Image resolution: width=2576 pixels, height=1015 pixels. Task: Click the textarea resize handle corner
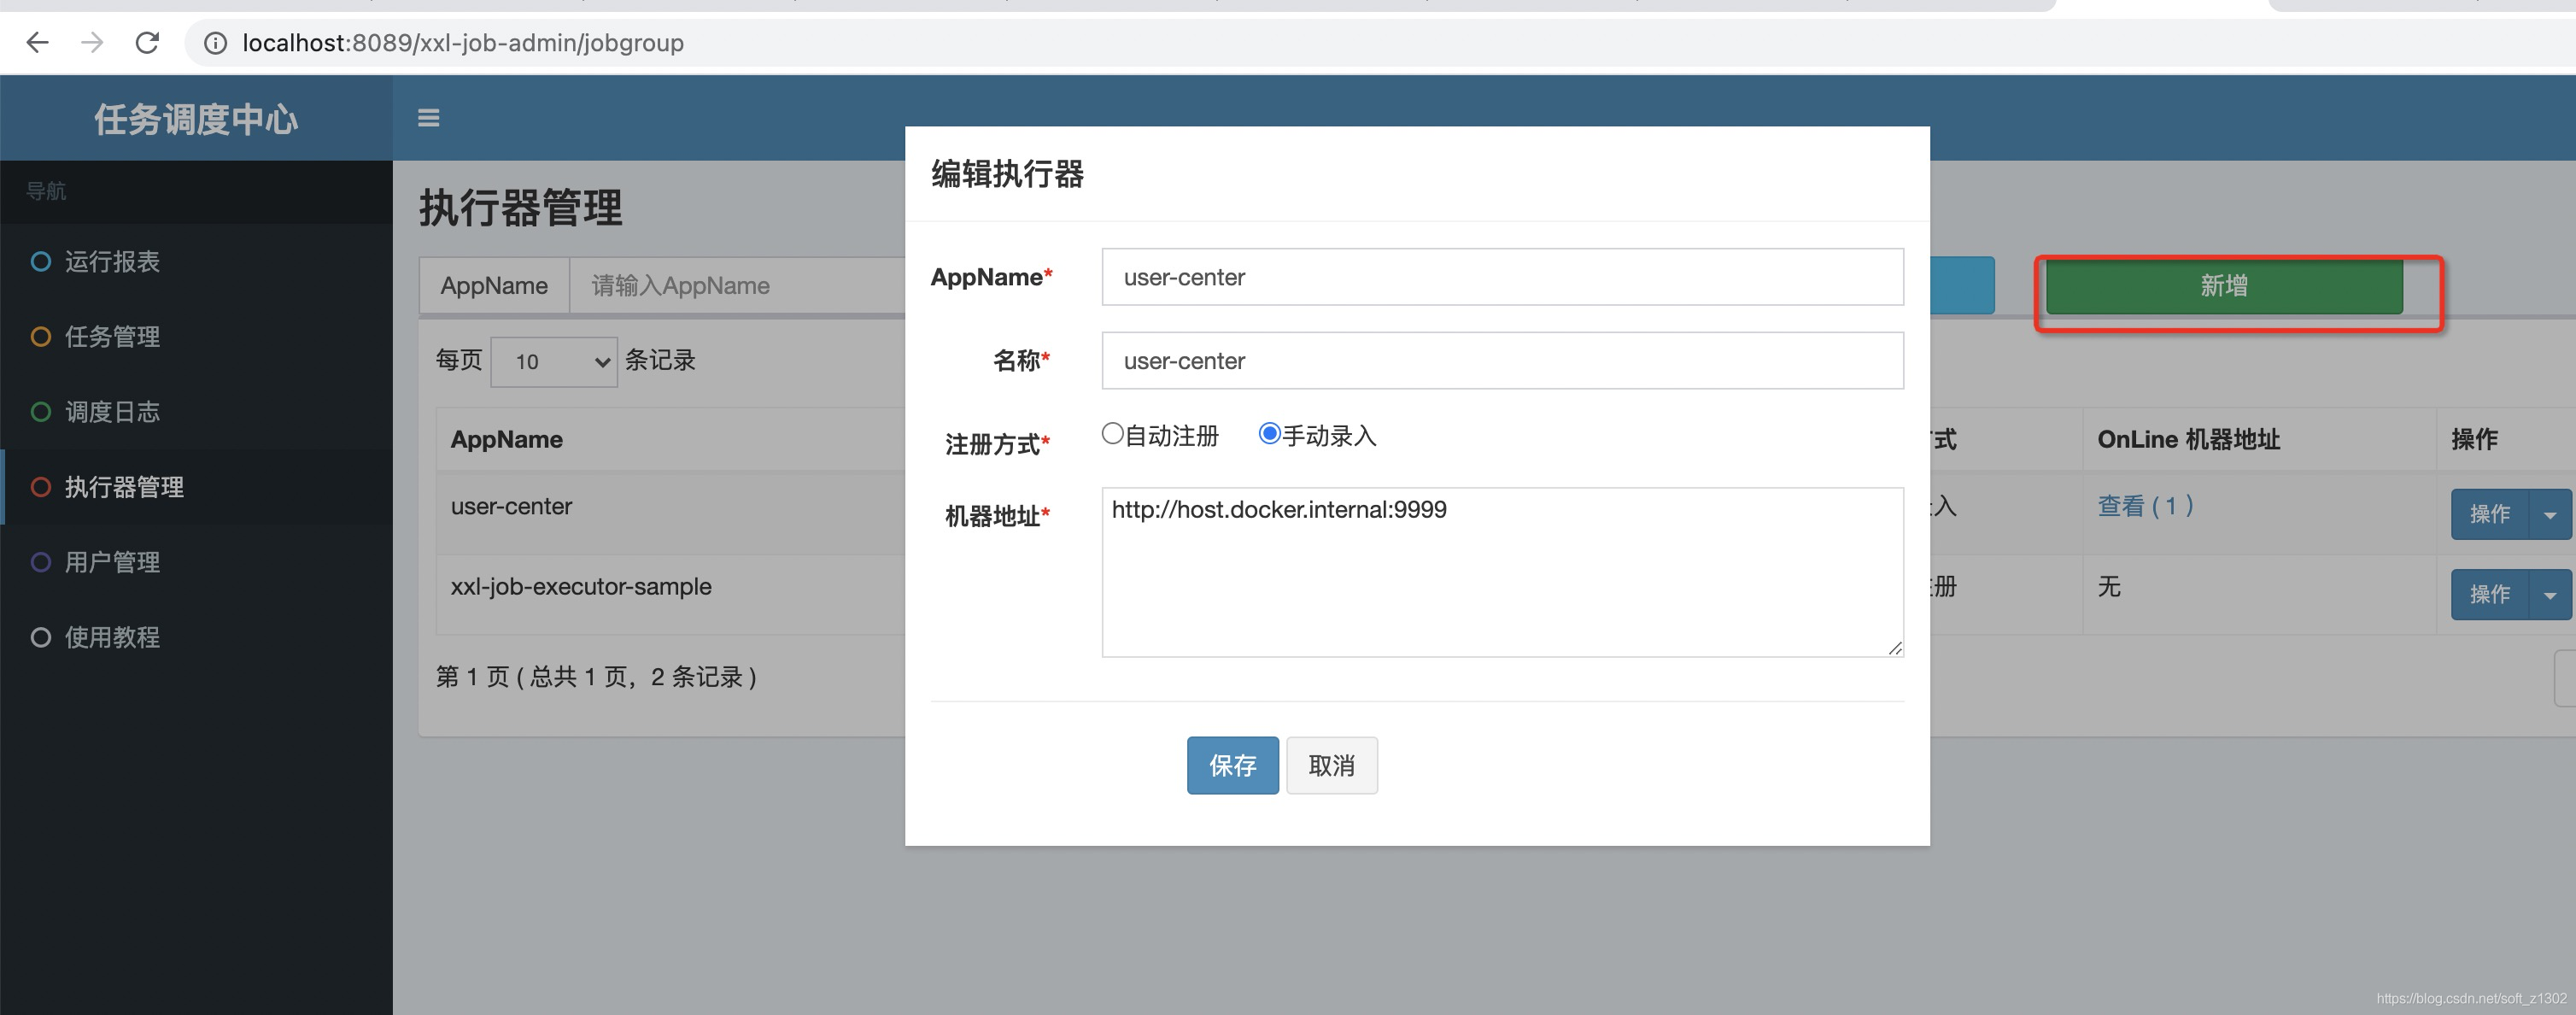point(1894,648)
